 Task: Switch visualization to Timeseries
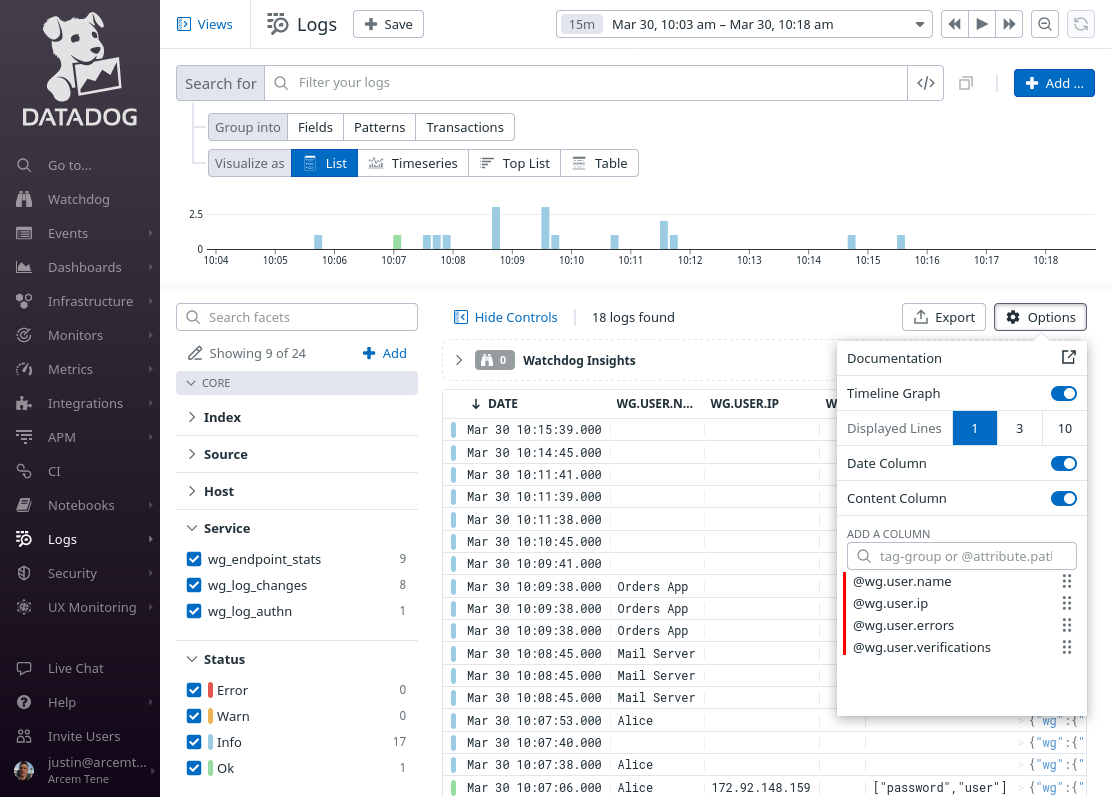click(x=413, y=163)
